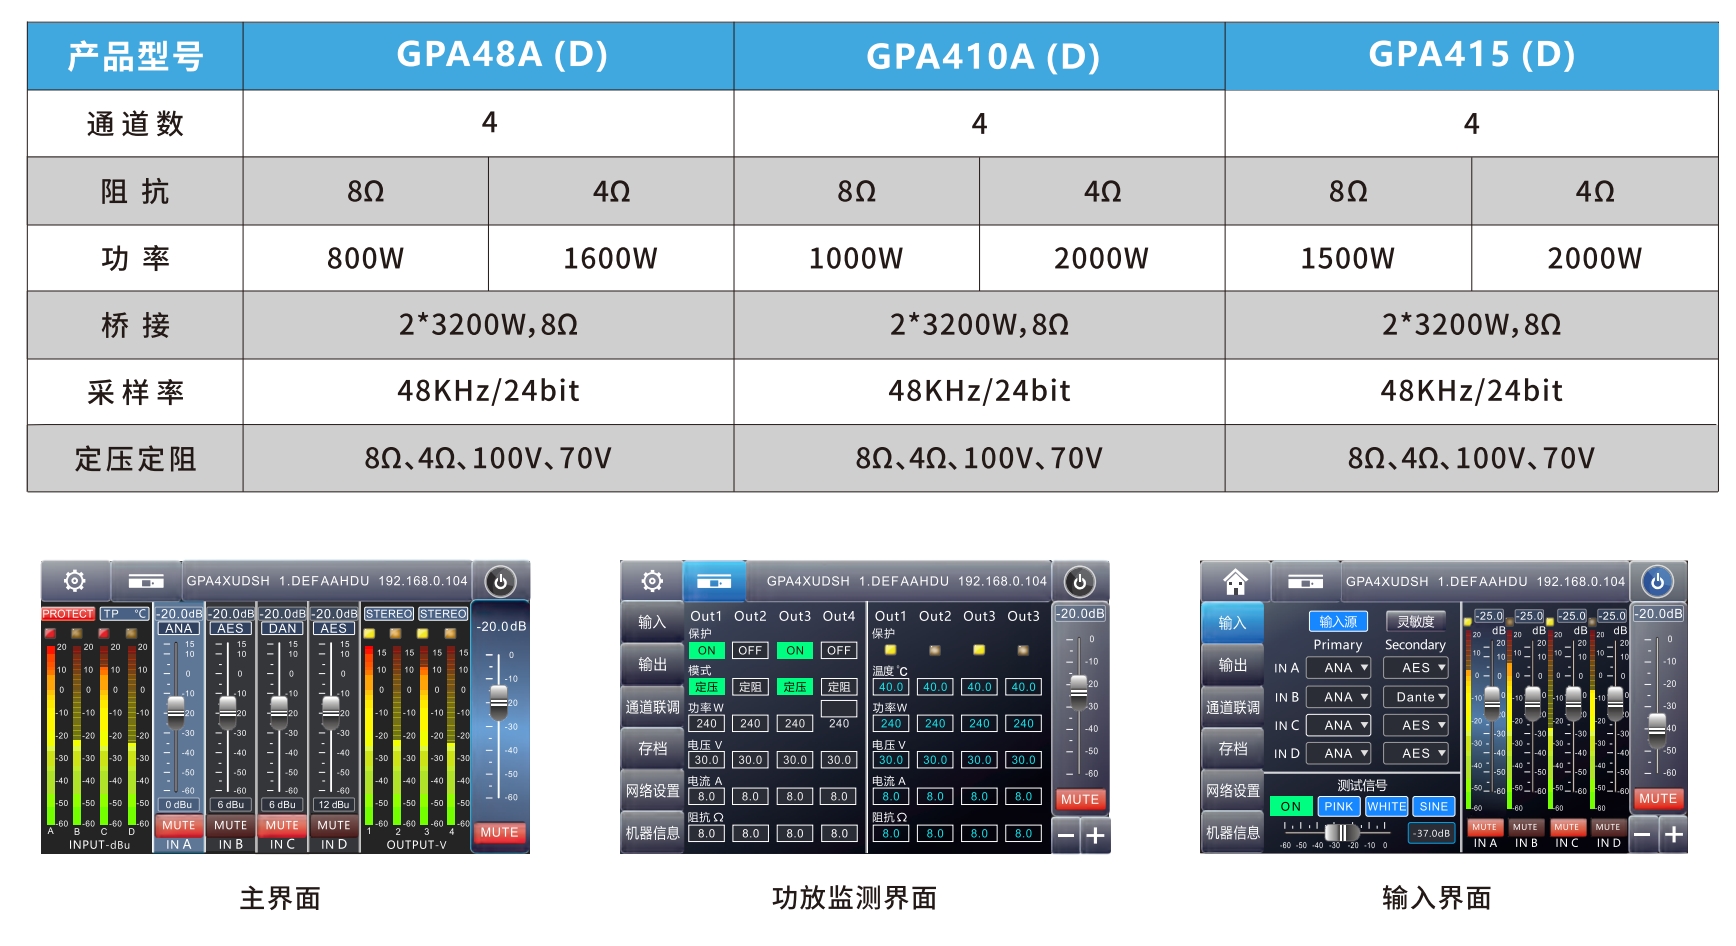Viewport: 1736px width, 946px height.
Task: Open settings gear in amplifier monitoring panel
Action: pos(652,581)
